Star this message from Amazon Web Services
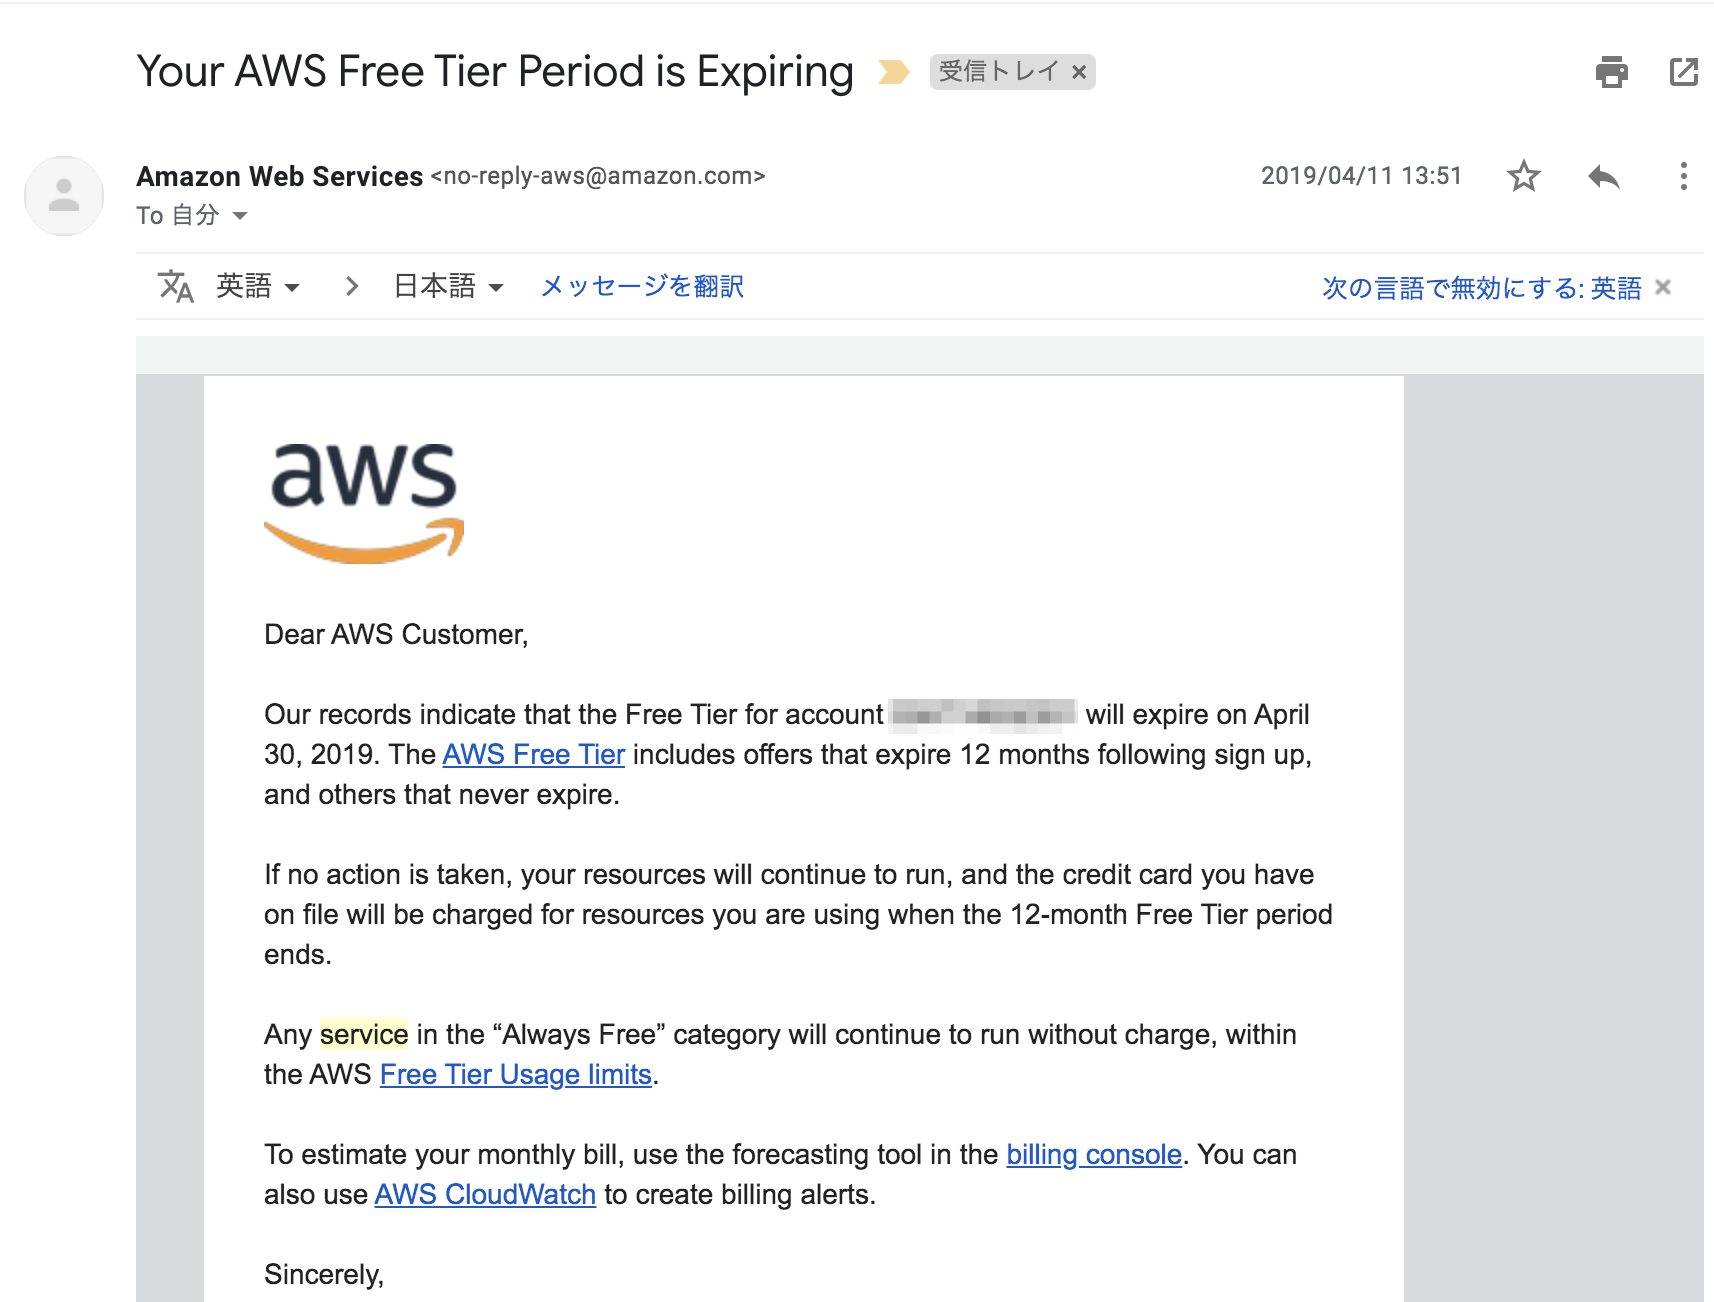Image resolution: width=1714 pixels, height=1302 pixels. [1523, 176]
